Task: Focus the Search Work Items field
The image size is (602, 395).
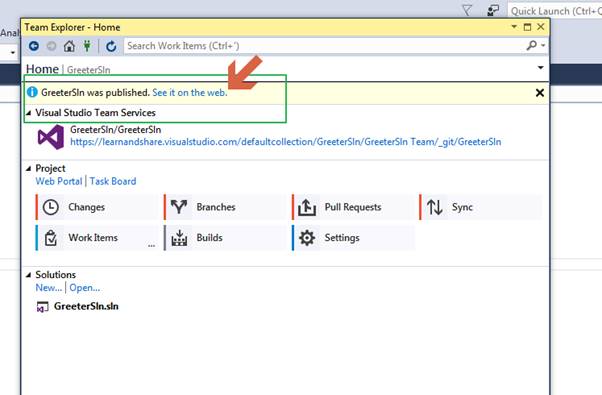Action: (x=324, y=46)
